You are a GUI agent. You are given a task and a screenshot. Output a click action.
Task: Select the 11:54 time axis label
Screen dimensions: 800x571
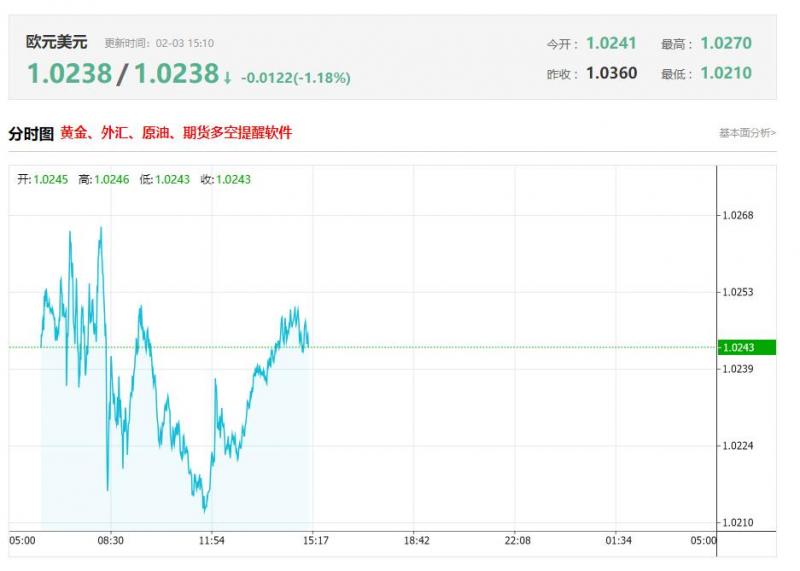click(x=212, y=540)
